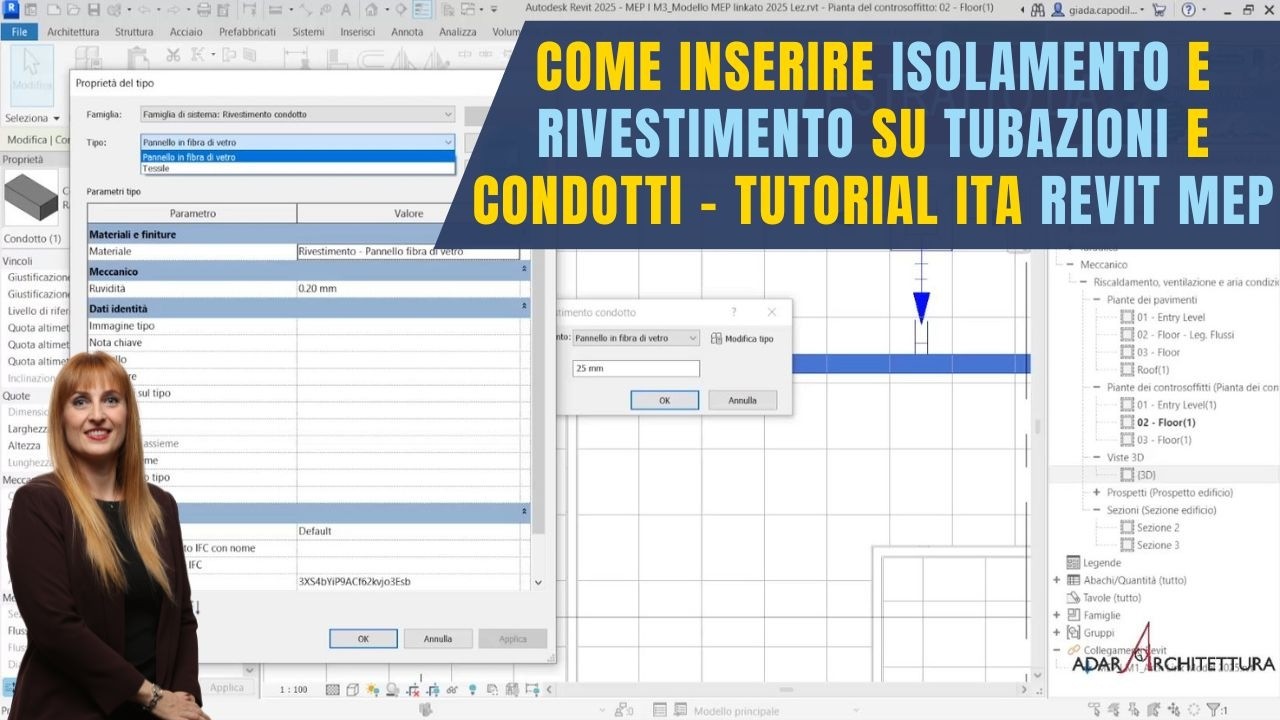Open 02 - Floor - Leg. Flussi view
Viewport: 1280px width, 720px height.
1186,335
